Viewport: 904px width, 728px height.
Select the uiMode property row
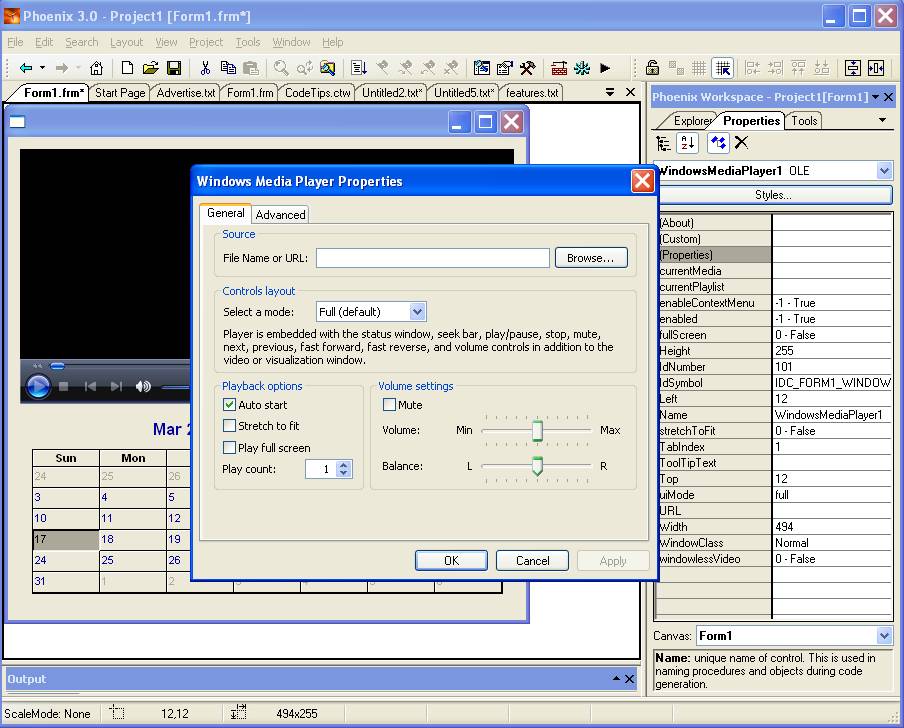tap(774, 495)
